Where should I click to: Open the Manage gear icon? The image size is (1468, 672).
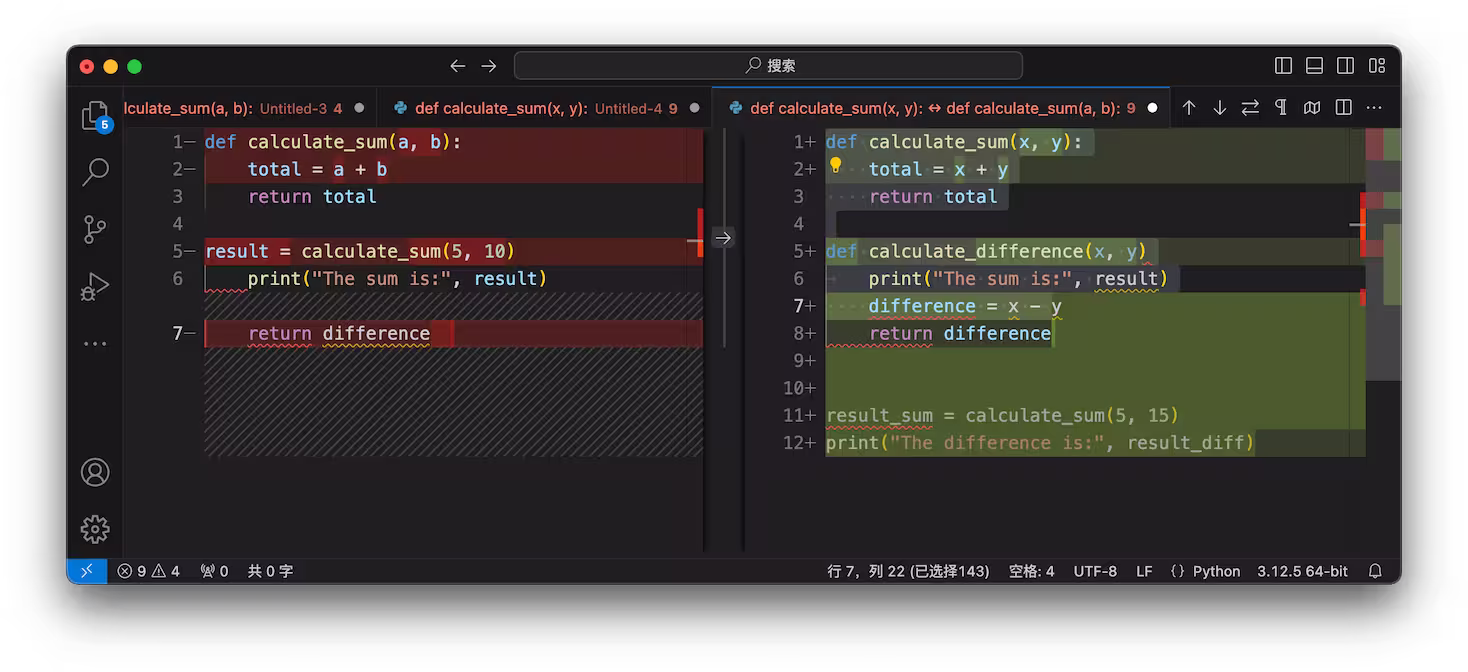95,529
